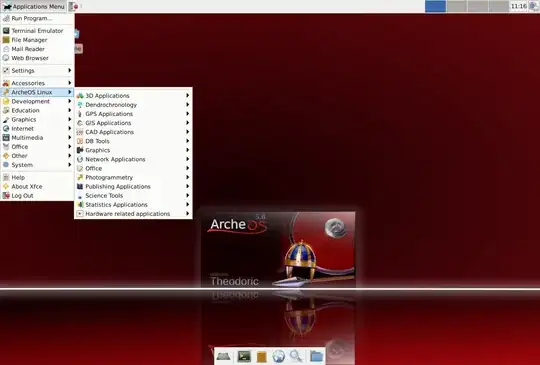Expand the 3D Applications submenu arrow

tap(188, 95)
